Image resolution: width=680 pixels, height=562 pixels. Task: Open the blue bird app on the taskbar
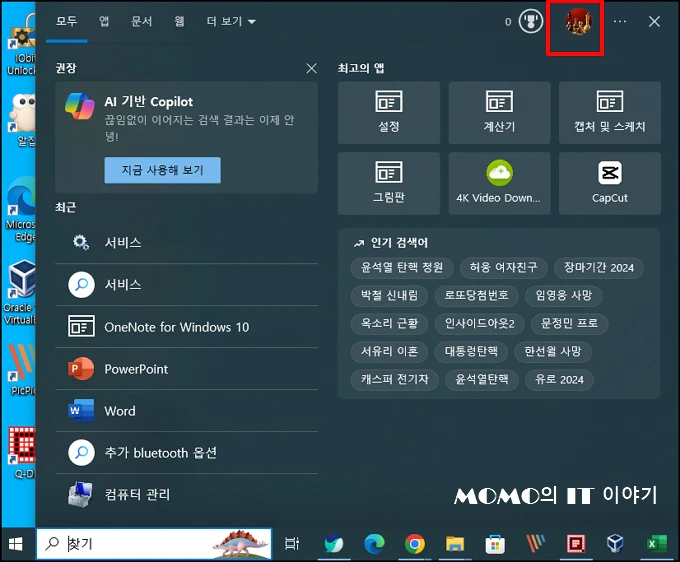click(x=334, y=544)
